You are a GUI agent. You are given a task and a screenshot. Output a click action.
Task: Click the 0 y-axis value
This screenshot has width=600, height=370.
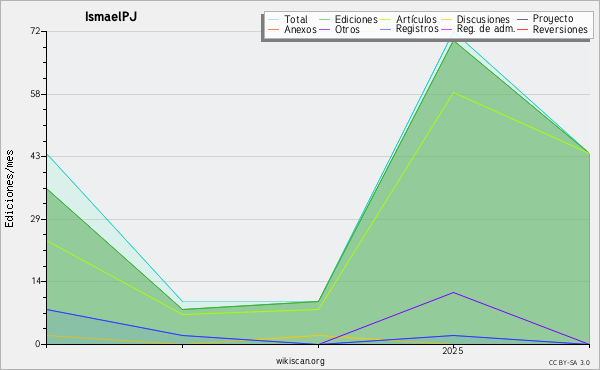(x=38, y=344)
